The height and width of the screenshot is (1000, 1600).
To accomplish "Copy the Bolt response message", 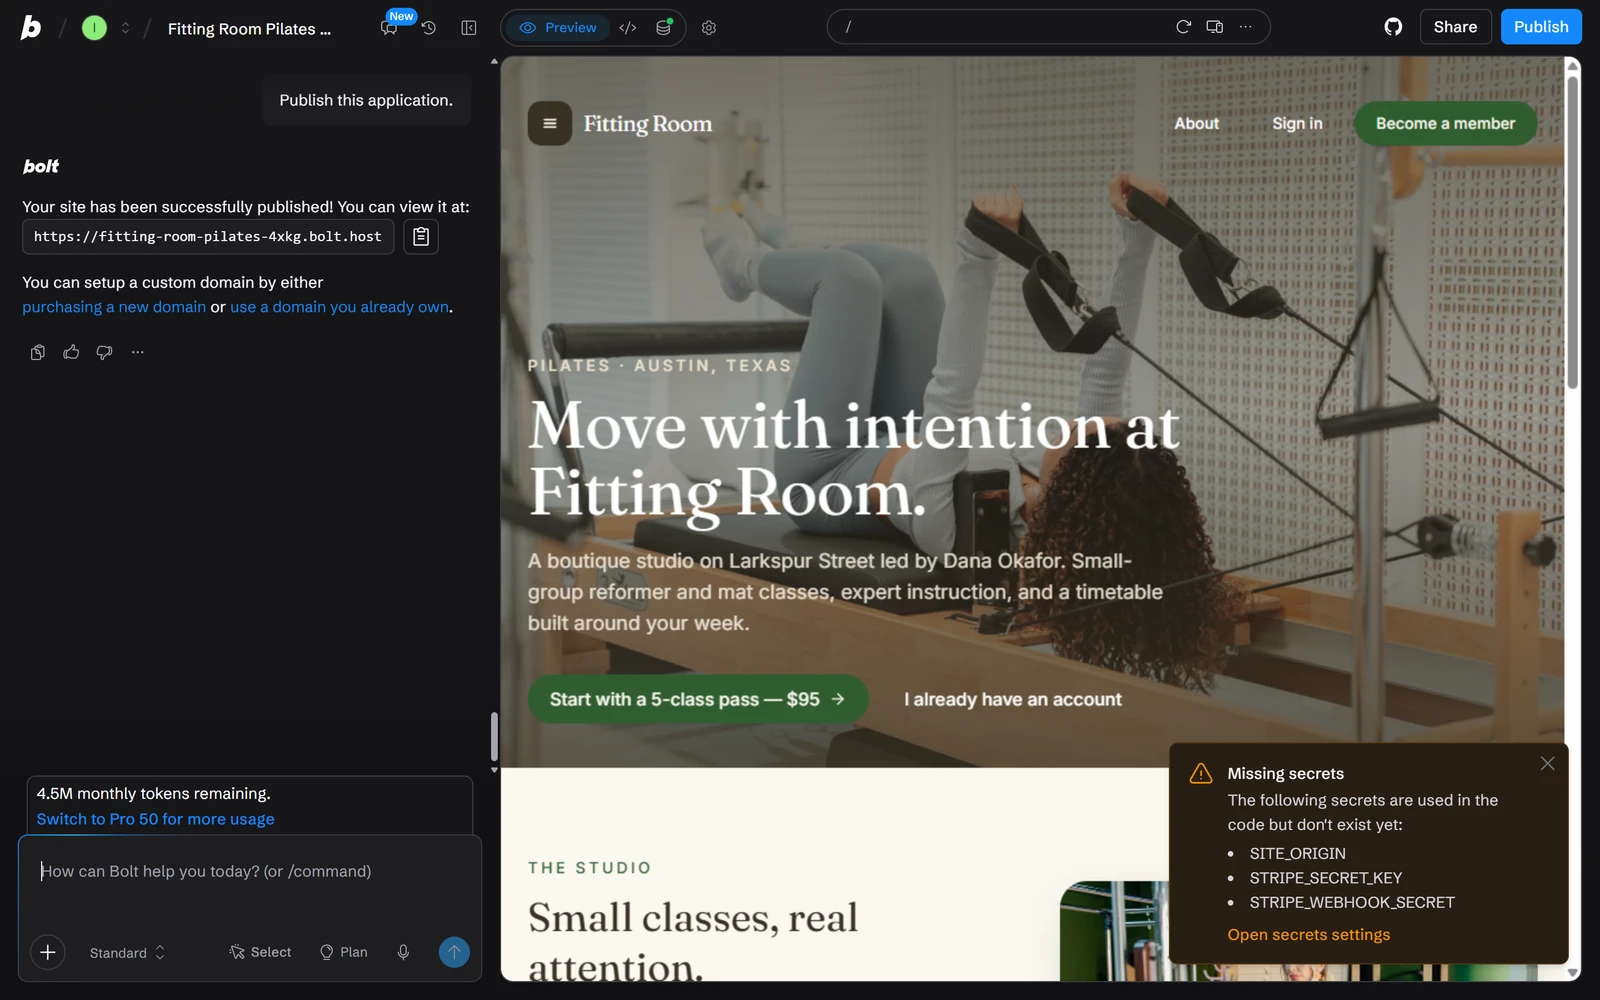I will pos(38,352).
